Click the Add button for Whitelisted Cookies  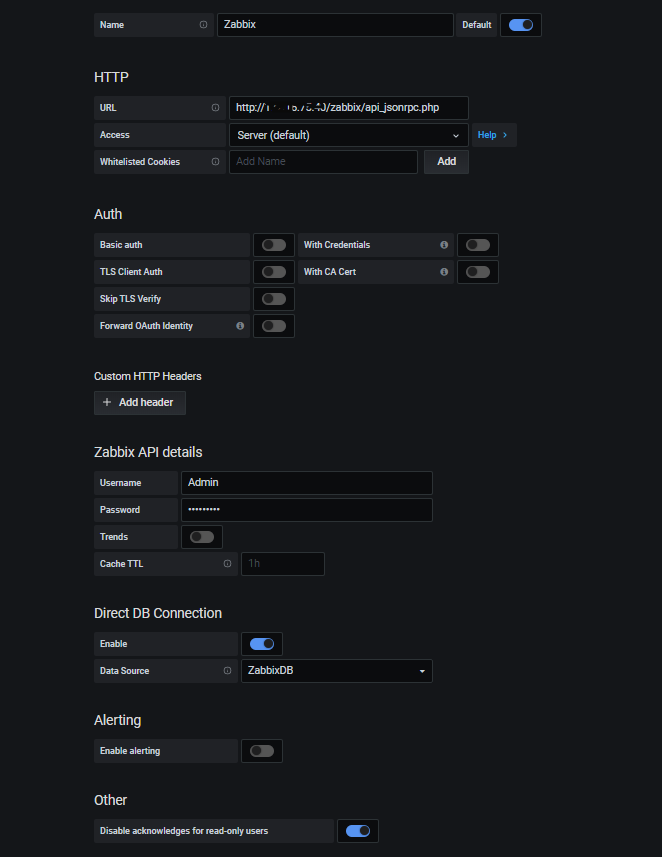coord(446,161)
